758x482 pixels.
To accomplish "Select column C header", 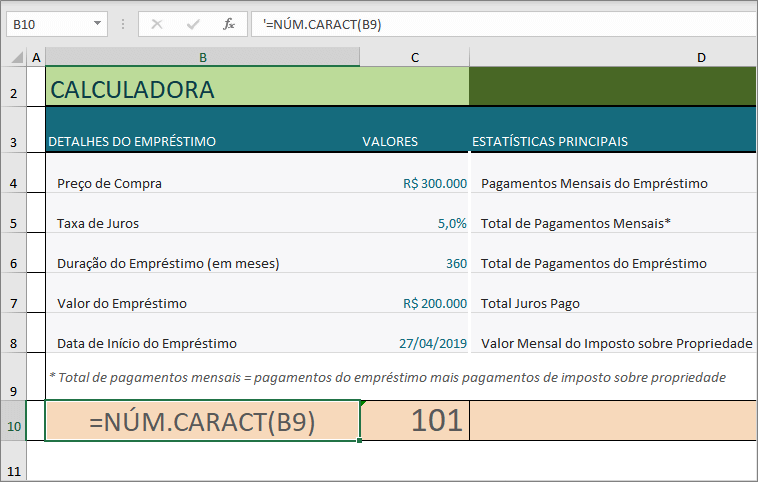I will tap(414, 58).
